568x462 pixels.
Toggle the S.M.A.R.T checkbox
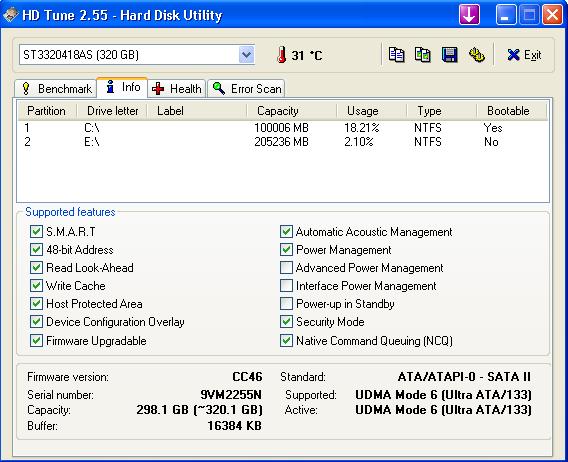click(36, 232)
